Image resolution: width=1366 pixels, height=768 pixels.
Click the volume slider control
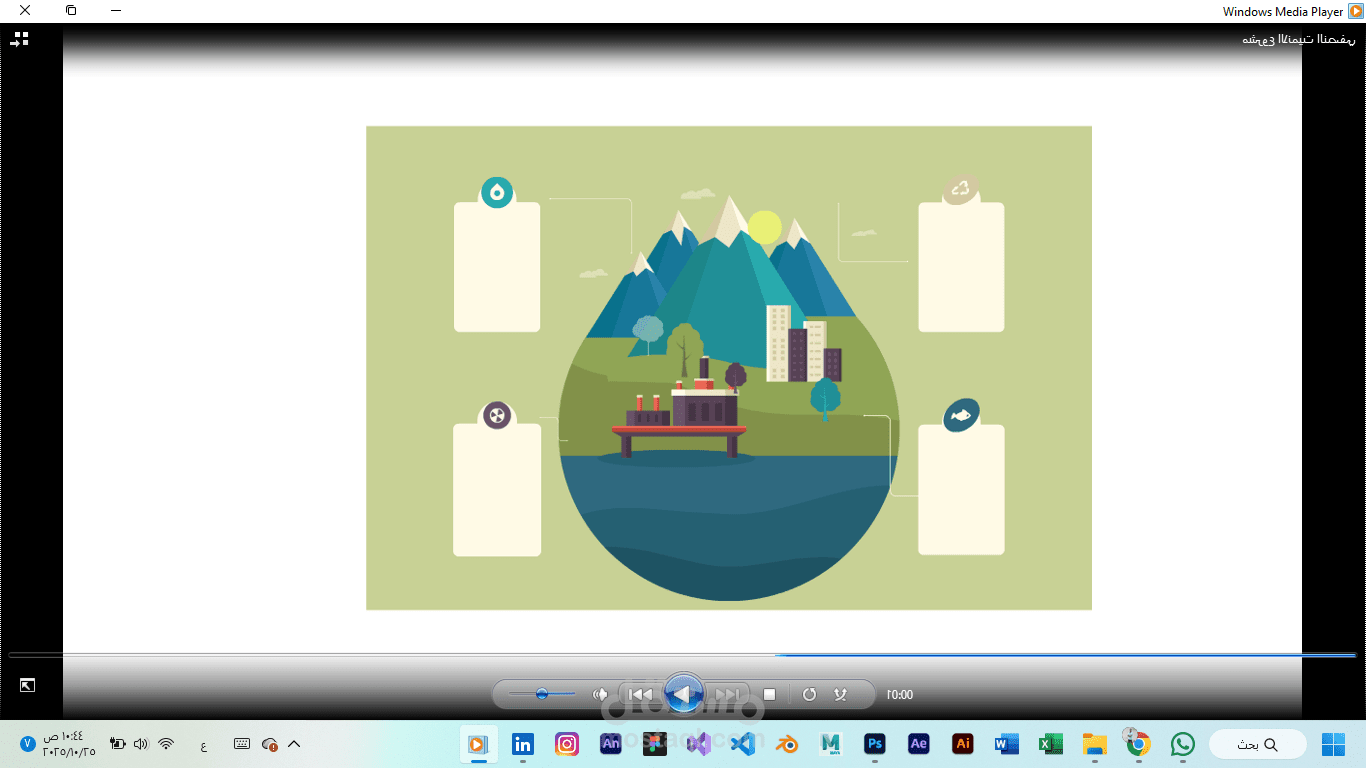click(540, 693)
